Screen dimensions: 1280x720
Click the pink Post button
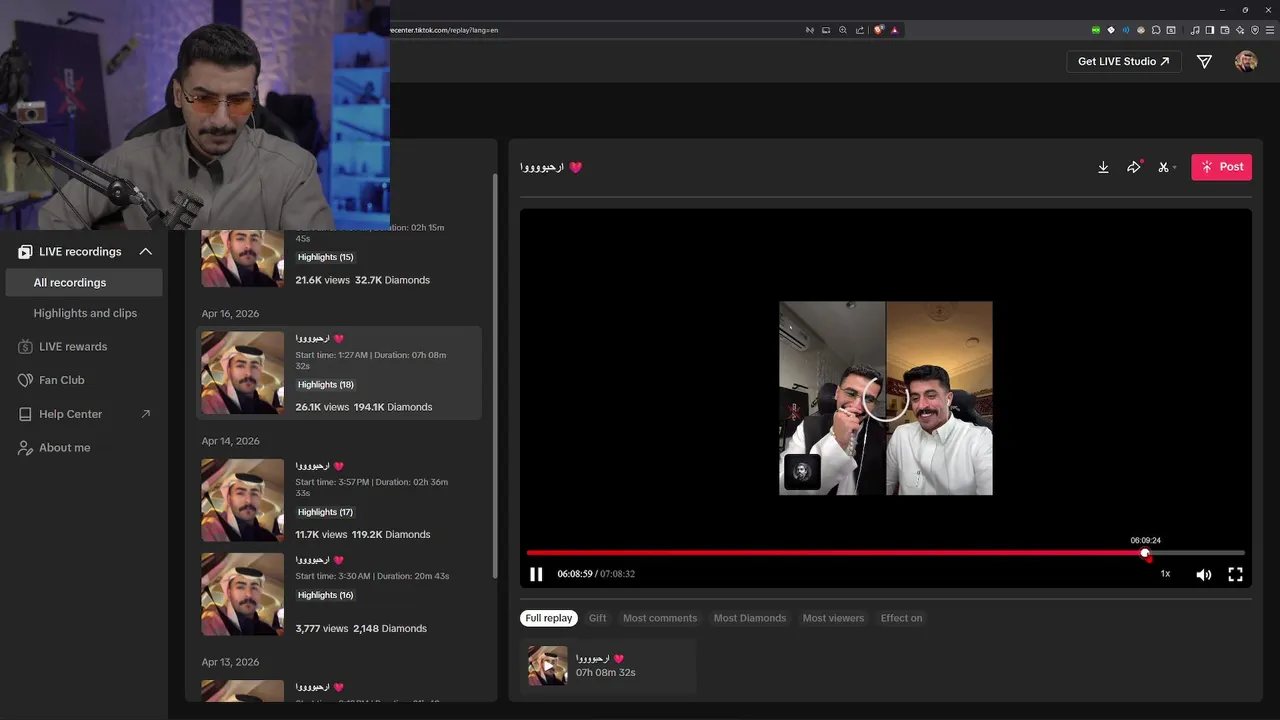pos(1221,167)
